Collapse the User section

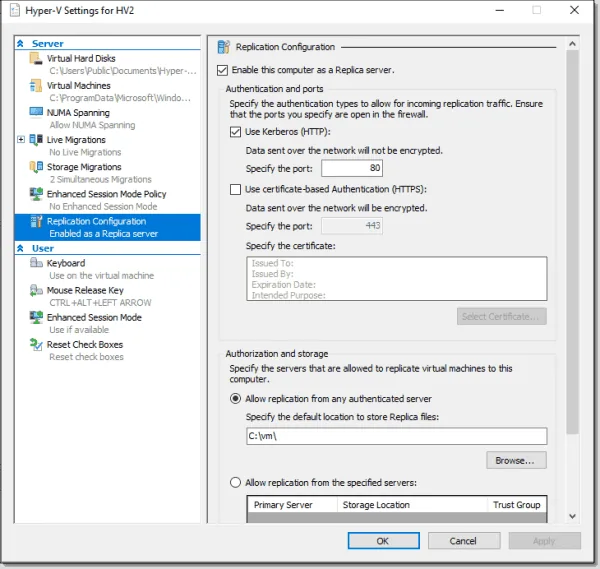pyautogui.click(x=20, y=248)
